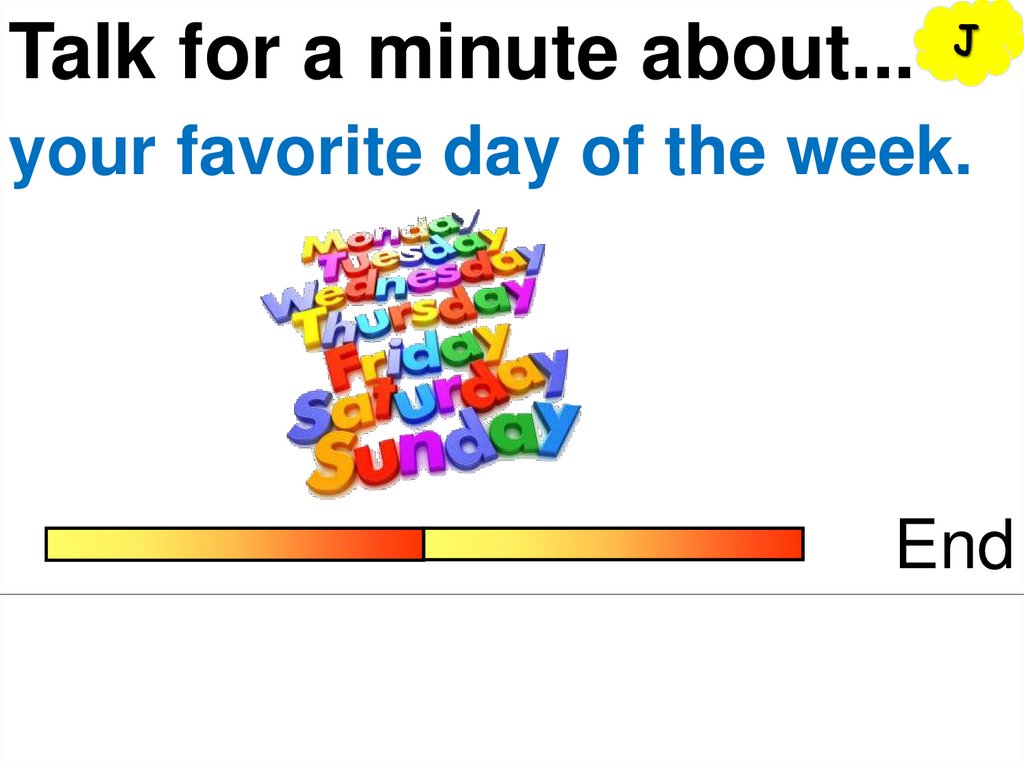Screen dimensions: 1024x767
Task: Click the Sunday word in the image
Action: 440,445
